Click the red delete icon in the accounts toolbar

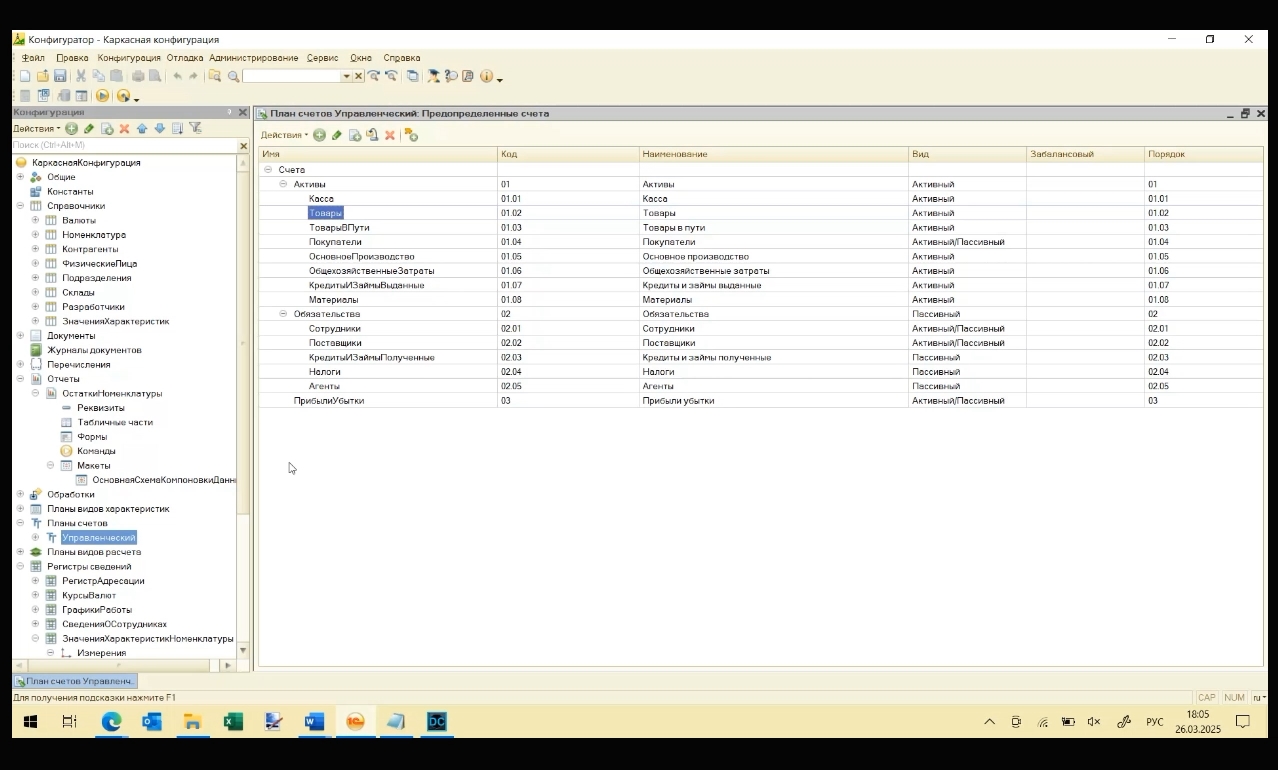pyautogui.click(x=390, y=135)
